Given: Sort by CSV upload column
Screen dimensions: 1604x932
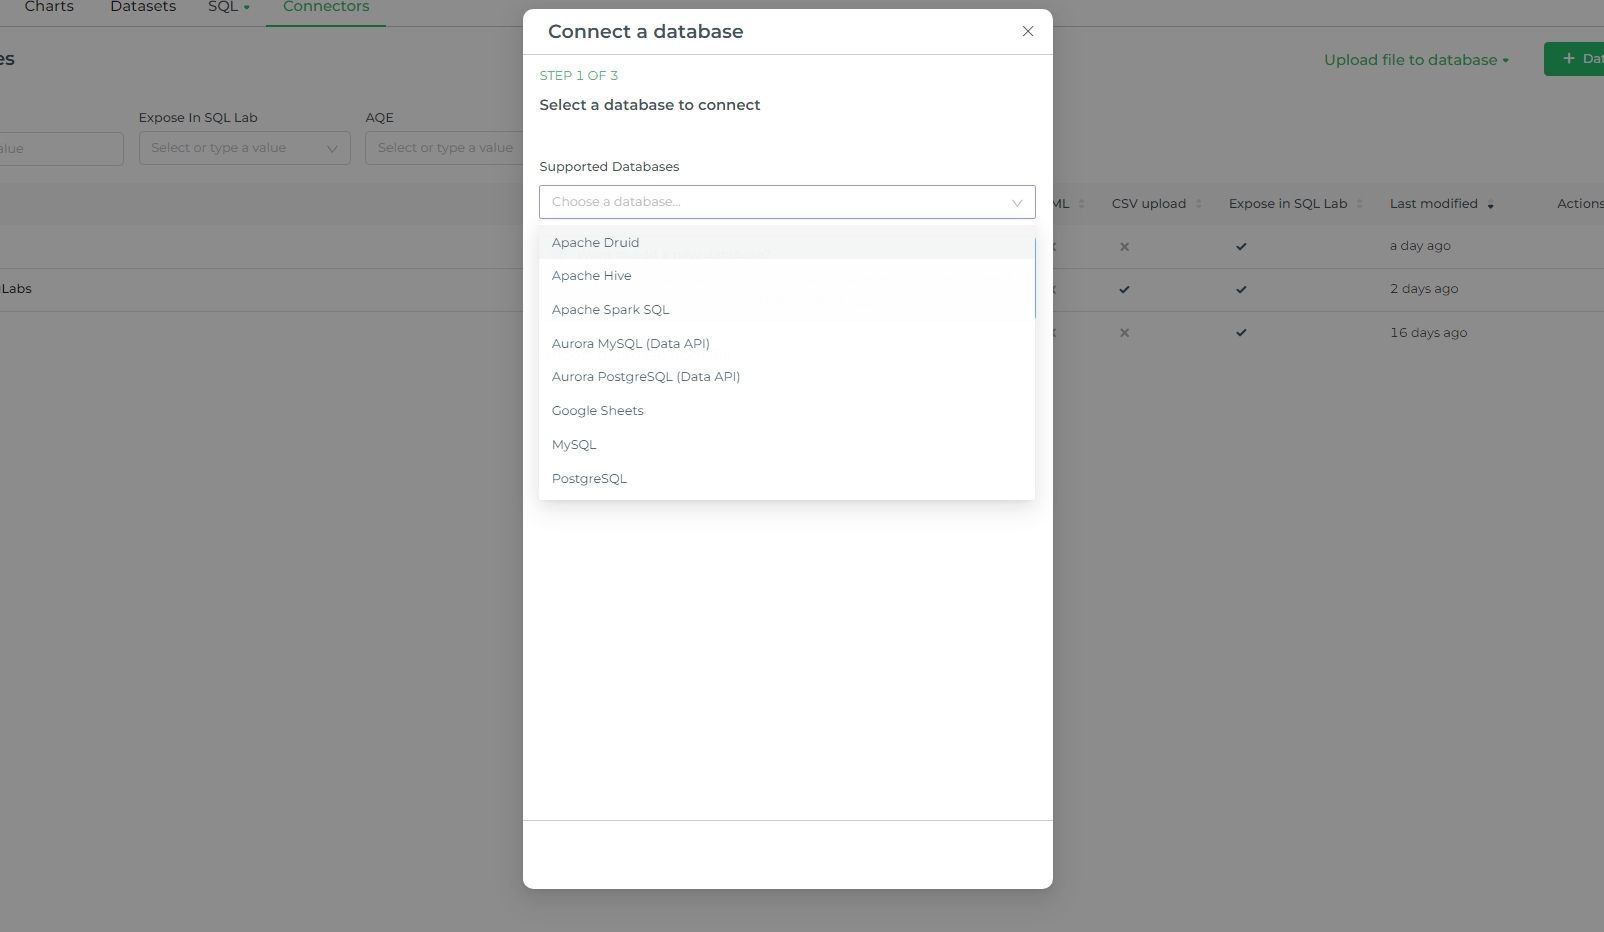Looking at the screenshot, I should point(1157,204).
